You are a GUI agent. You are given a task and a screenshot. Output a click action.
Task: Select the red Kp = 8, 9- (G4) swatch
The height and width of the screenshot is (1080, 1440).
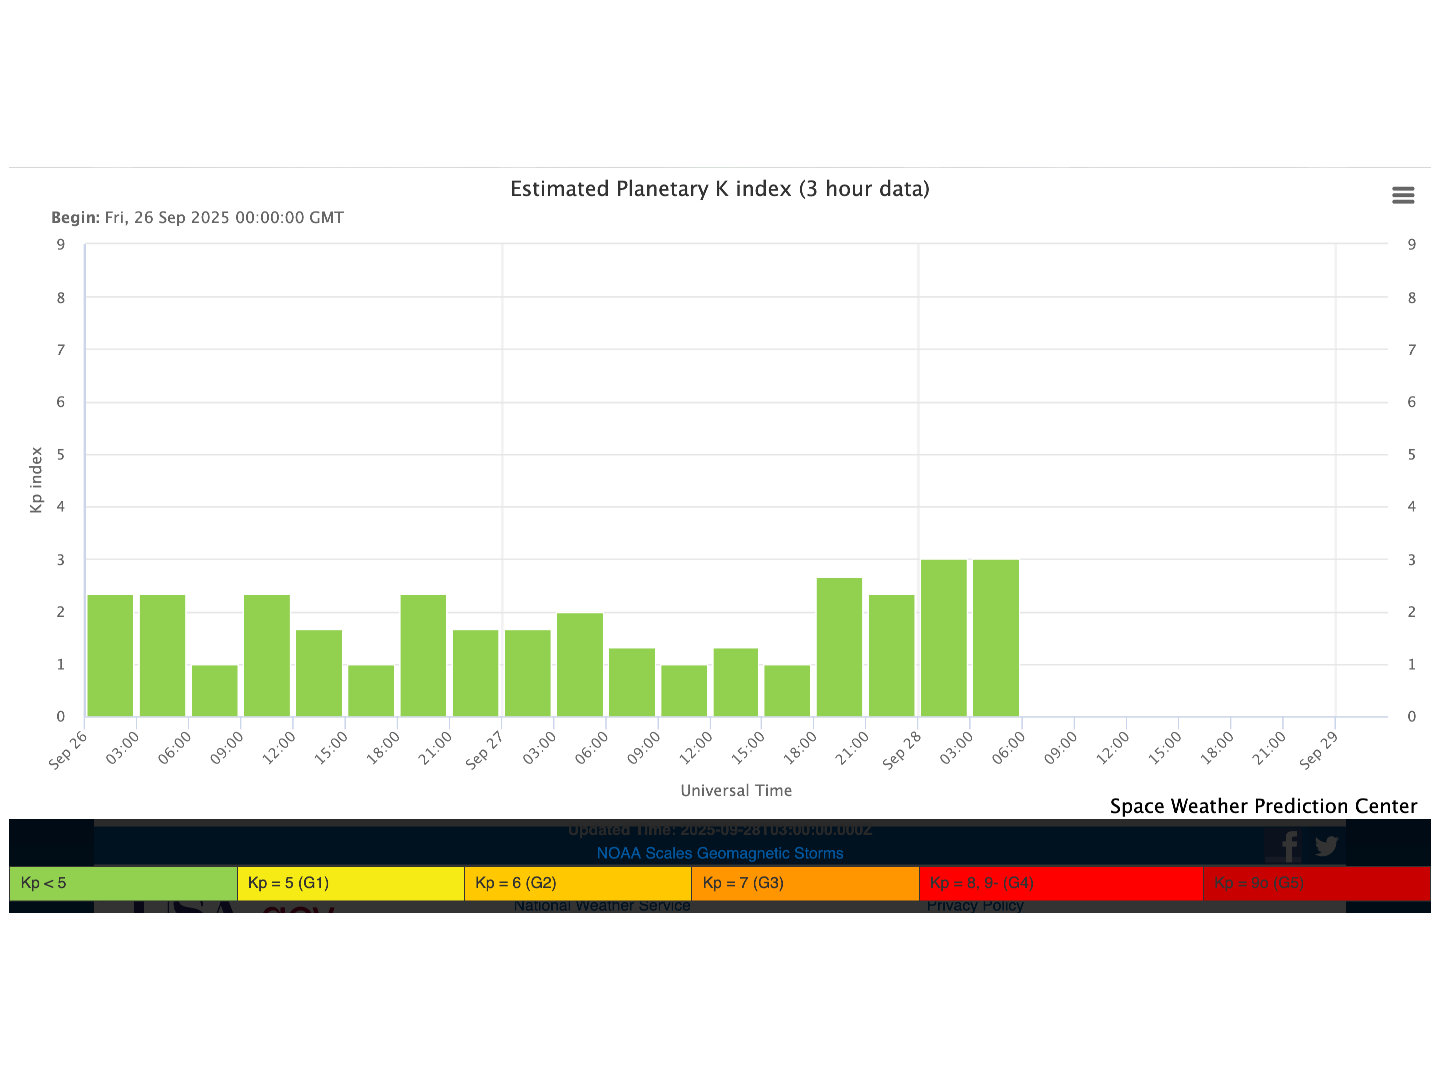1060,883
